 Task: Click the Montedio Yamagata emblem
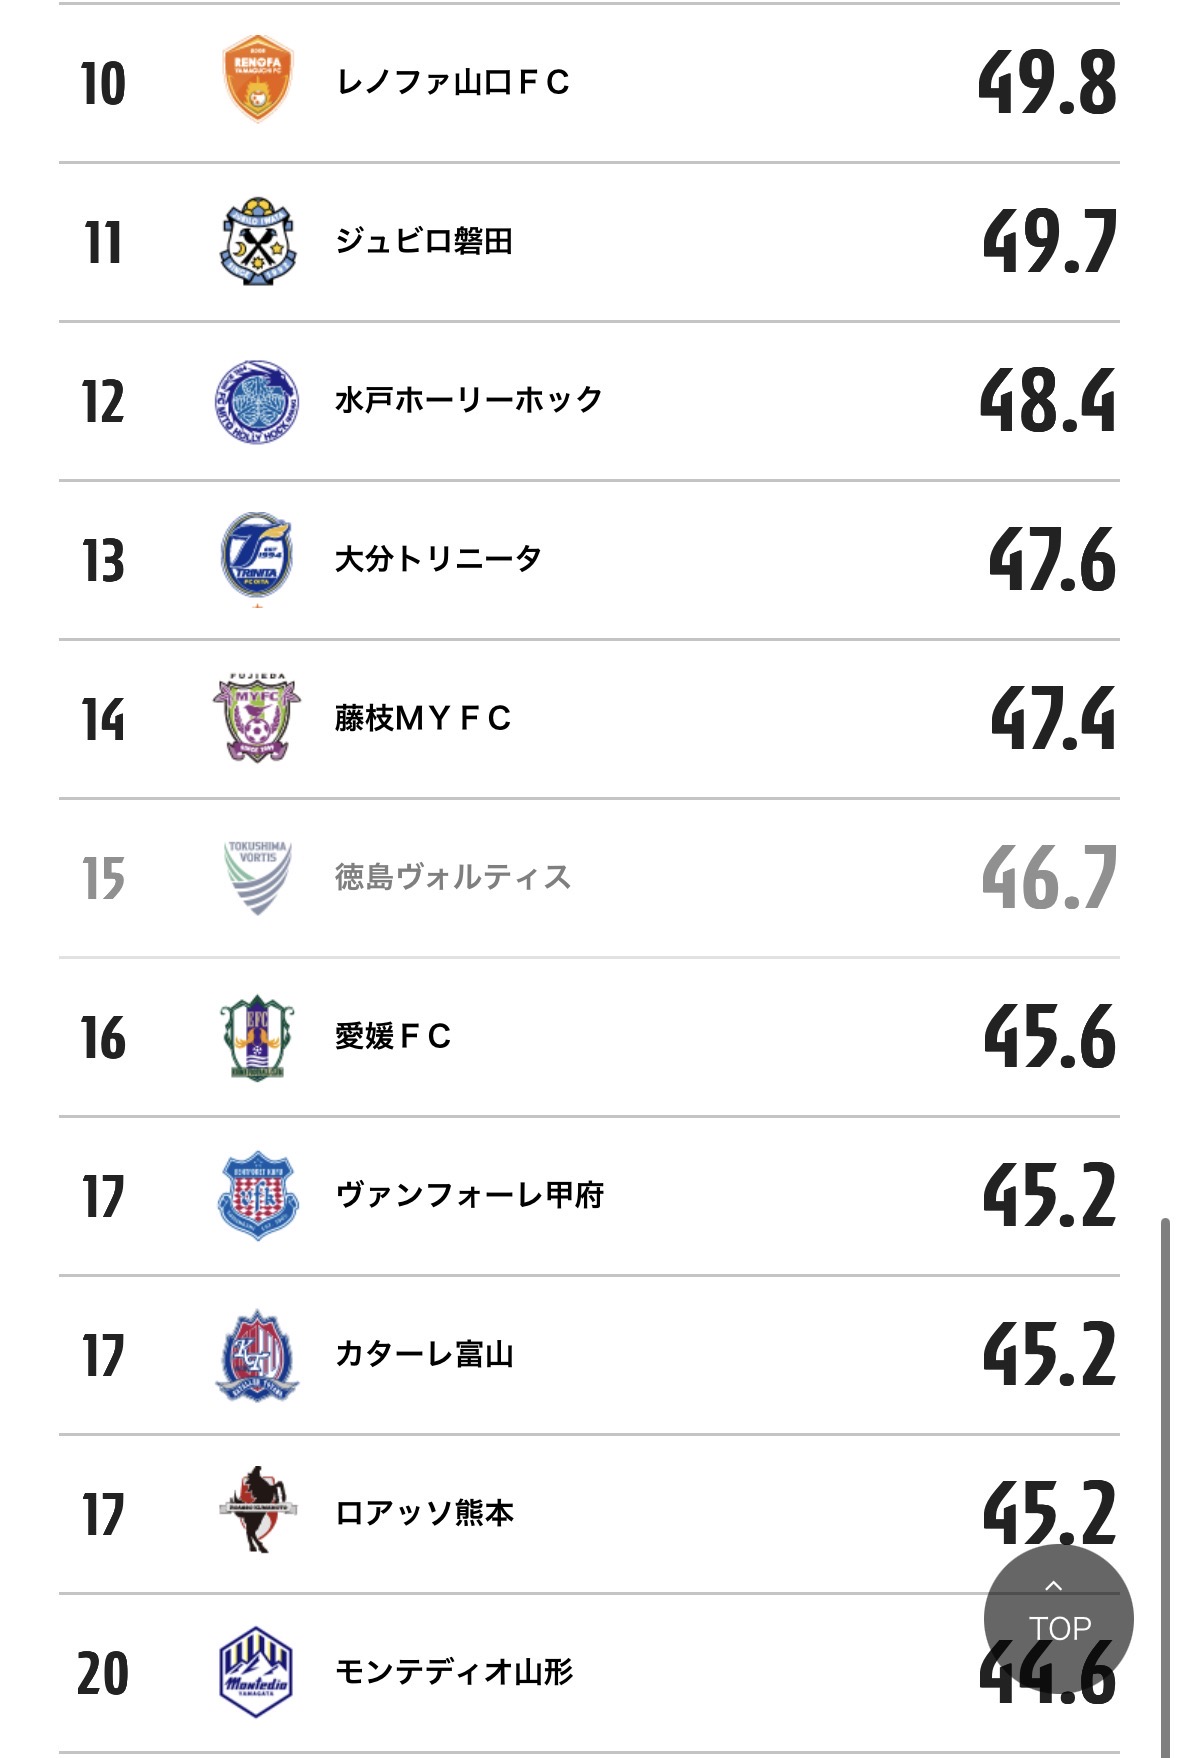[x=256, y=1672]
